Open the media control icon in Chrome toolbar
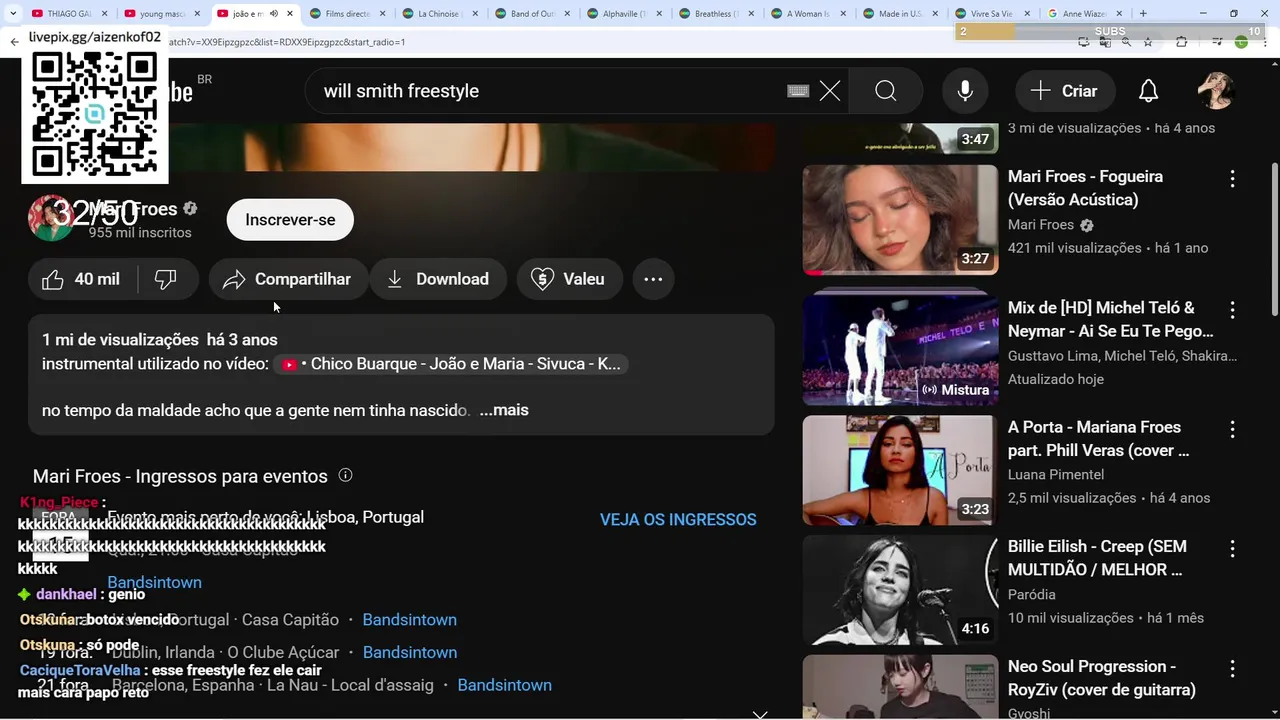 (x=1217, y=42)
